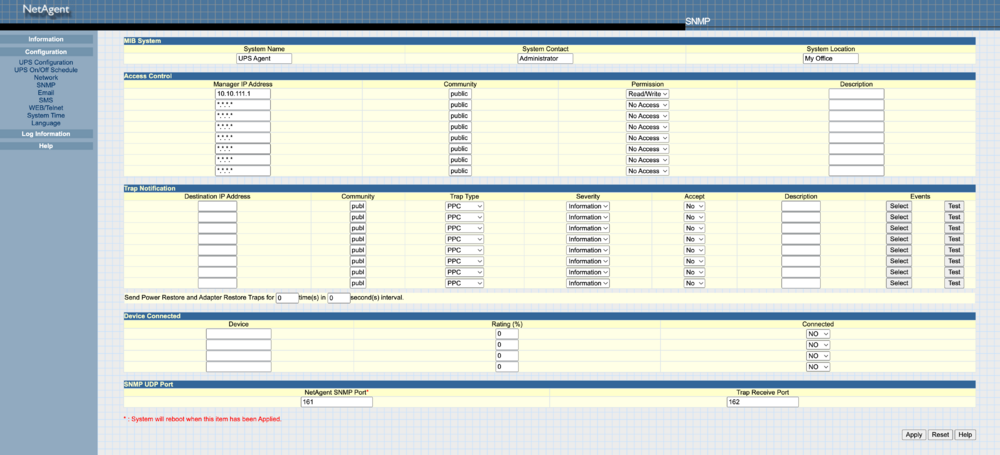Viewport: 1000px width, 455px height.
Task: Click NetAgent SNMP Port field 161
Action: click(336, 402)
